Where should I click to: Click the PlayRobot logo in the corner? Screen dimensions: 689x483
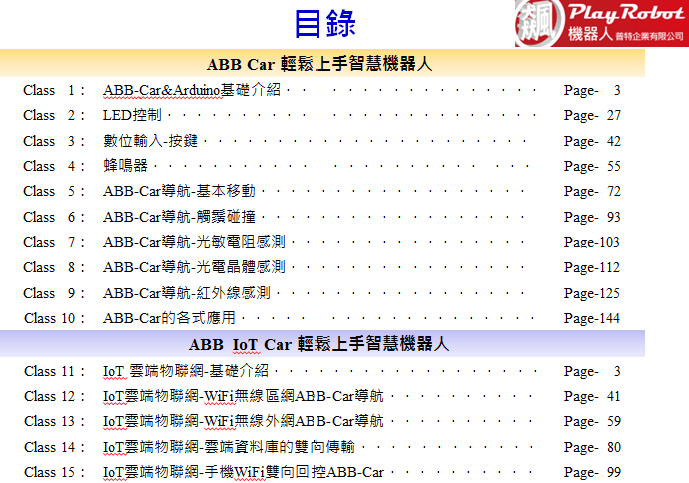point(602,23)
